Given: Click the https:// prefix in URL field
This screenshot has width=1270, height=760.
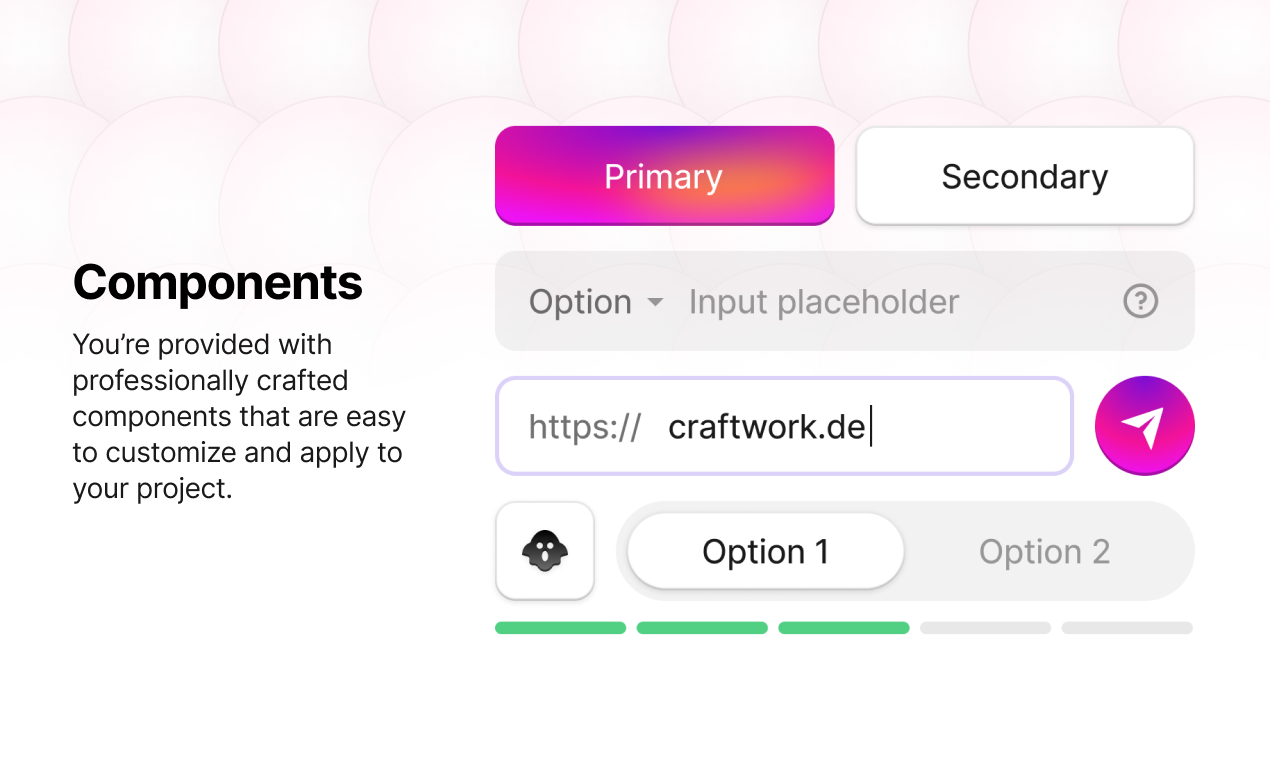Looking at the screenshot, I should point(585,427).
